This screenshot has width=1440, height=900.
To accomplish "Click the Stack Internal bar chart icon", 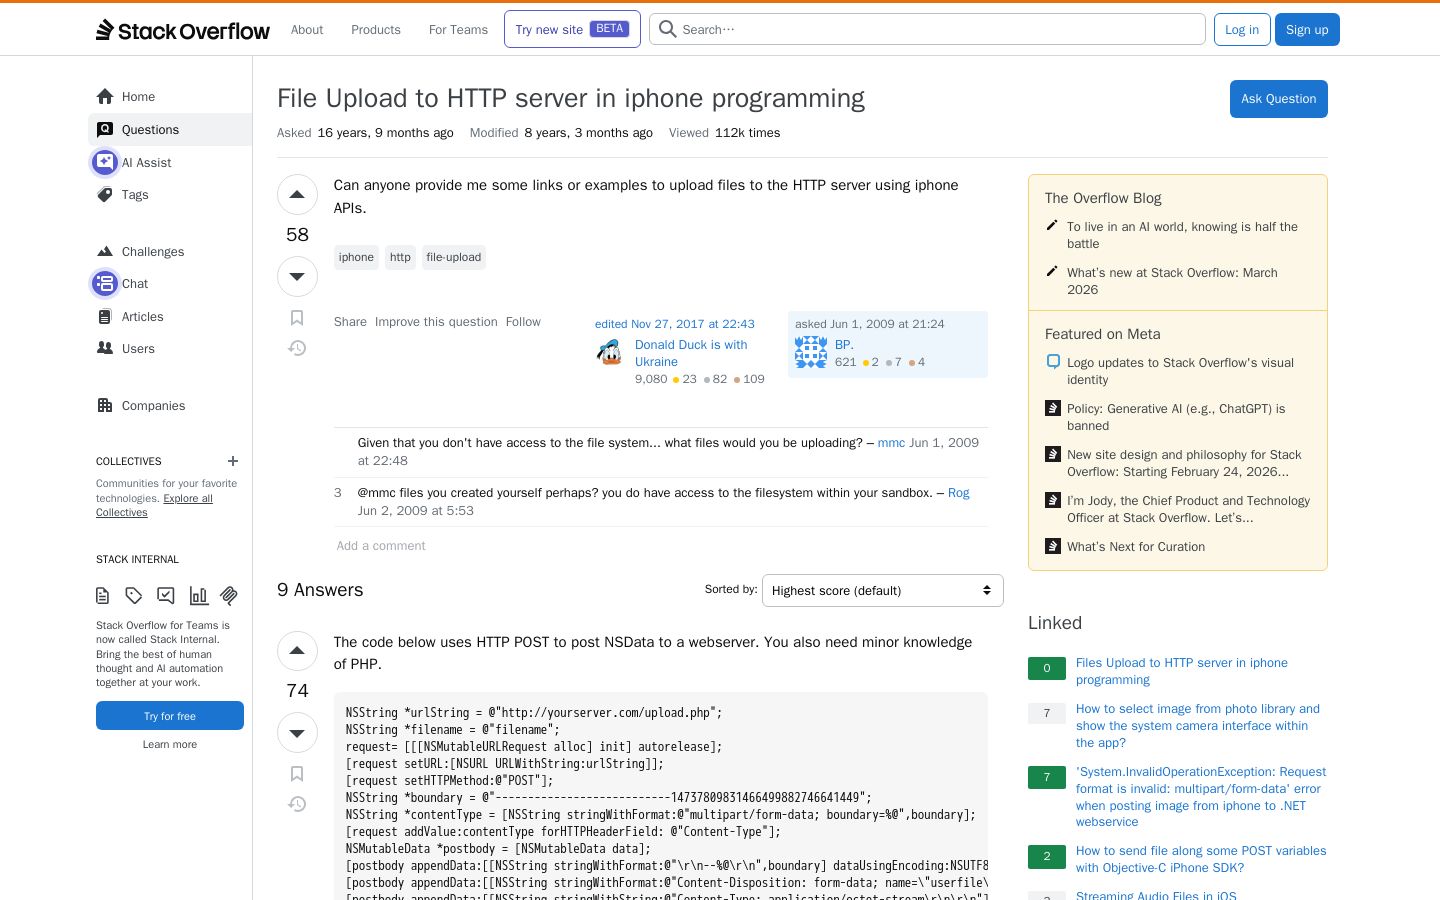I will coord(199,596).
